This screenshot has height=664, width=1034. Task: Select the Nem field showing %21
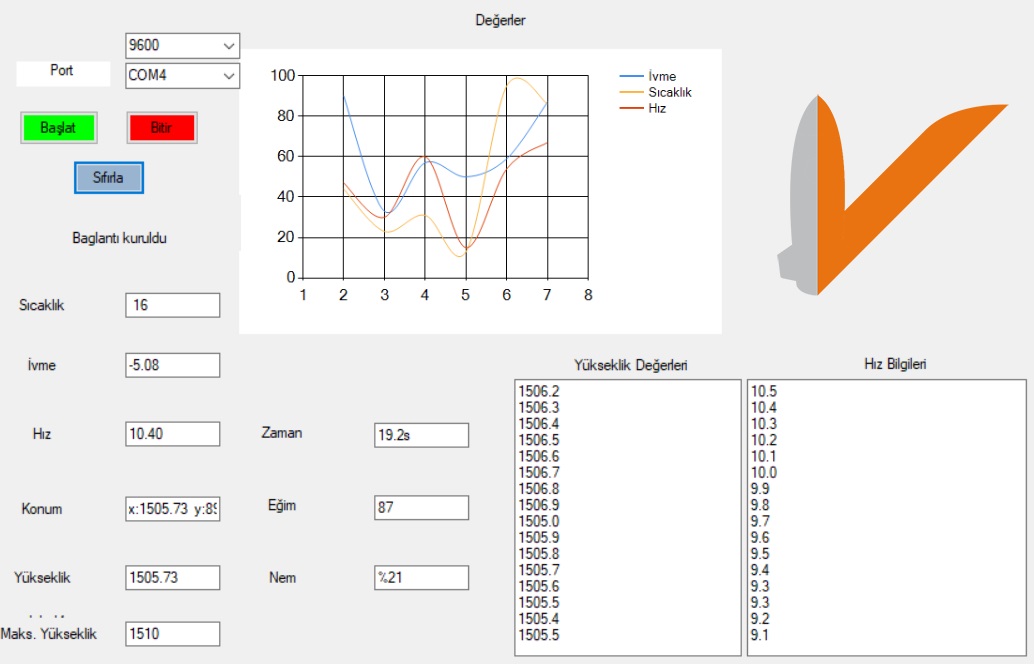[x=420, y=577]
